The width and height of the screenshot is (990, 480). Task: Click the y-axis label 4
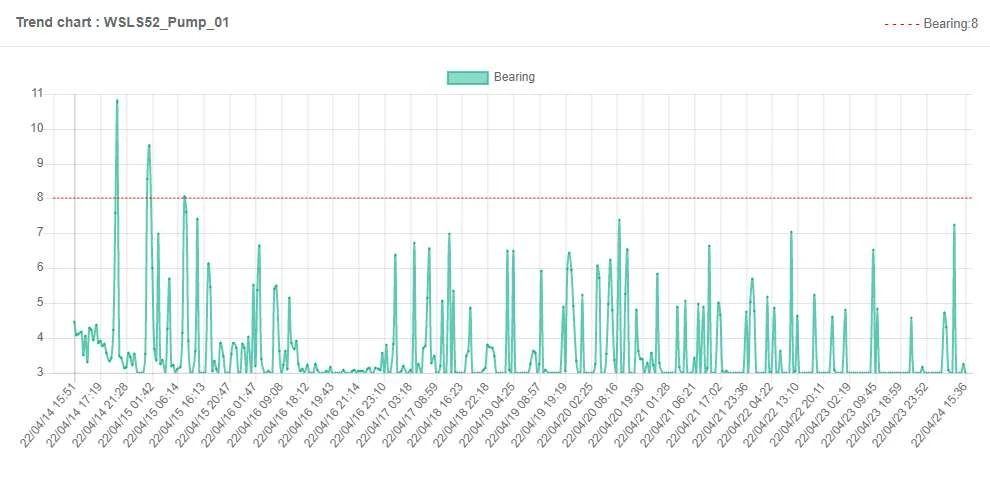[40, 337]
